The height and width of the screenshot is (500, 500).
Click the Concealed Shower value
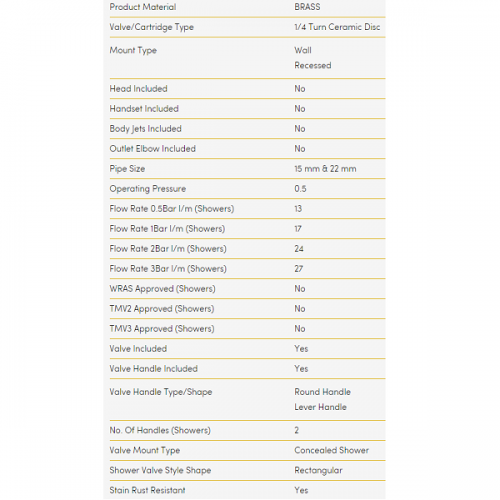click(x=331, y=450)
